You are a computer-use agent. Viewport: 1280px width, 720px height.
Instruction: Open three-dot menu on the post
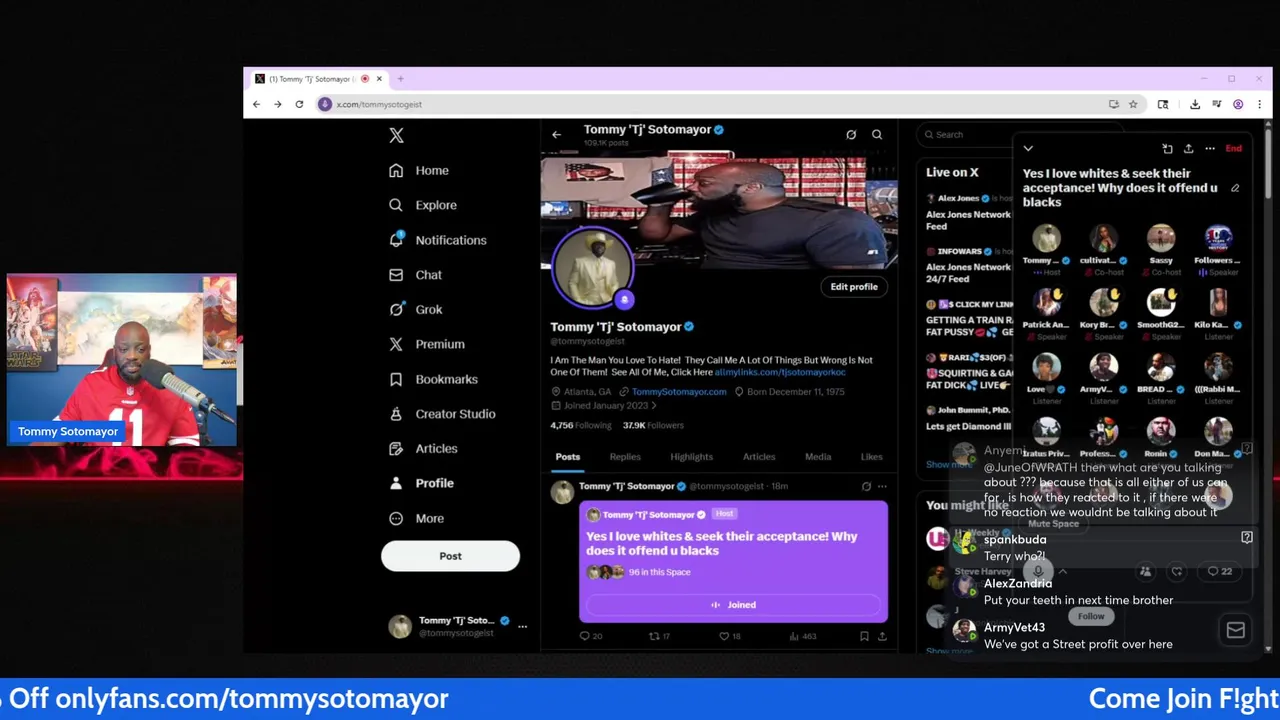point(882,487)
